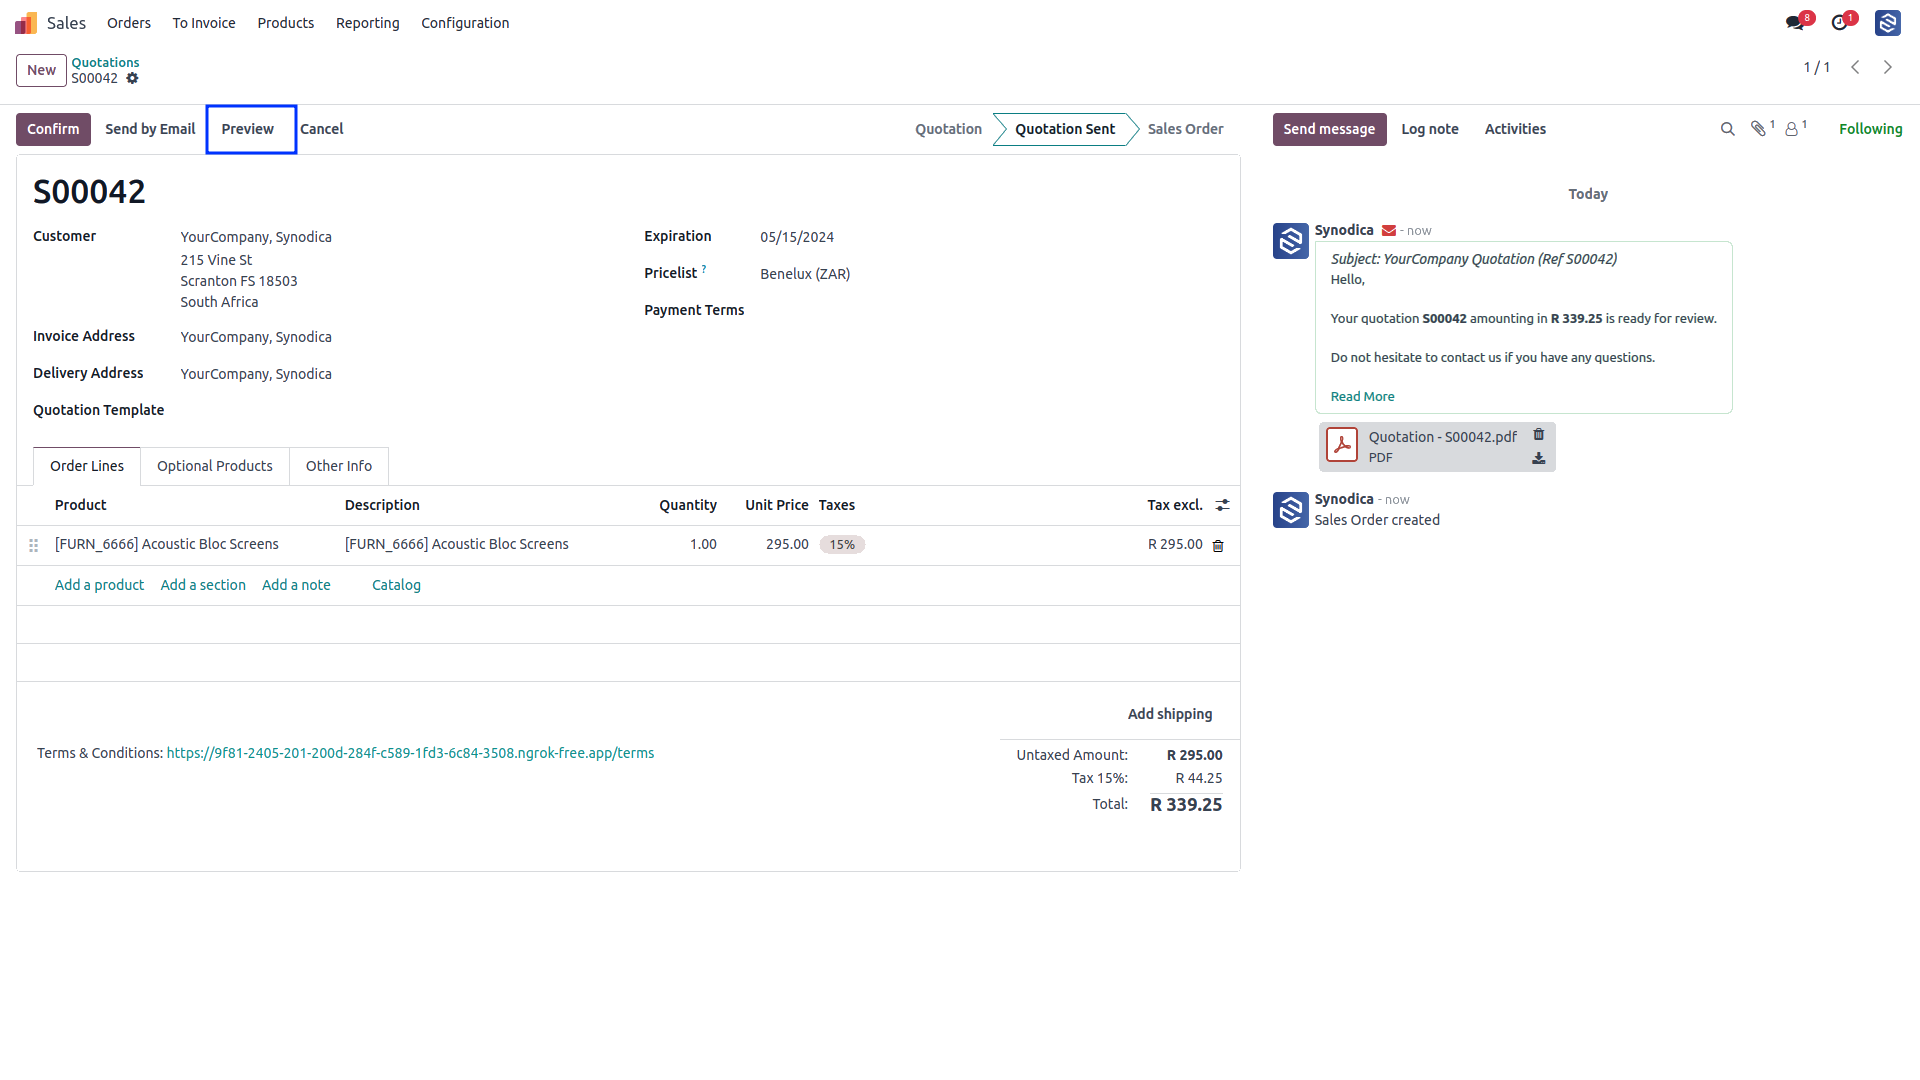Open attachments paperclip icon
The height and width of the screenshot is (1080, 1920).
(1758, 129)
